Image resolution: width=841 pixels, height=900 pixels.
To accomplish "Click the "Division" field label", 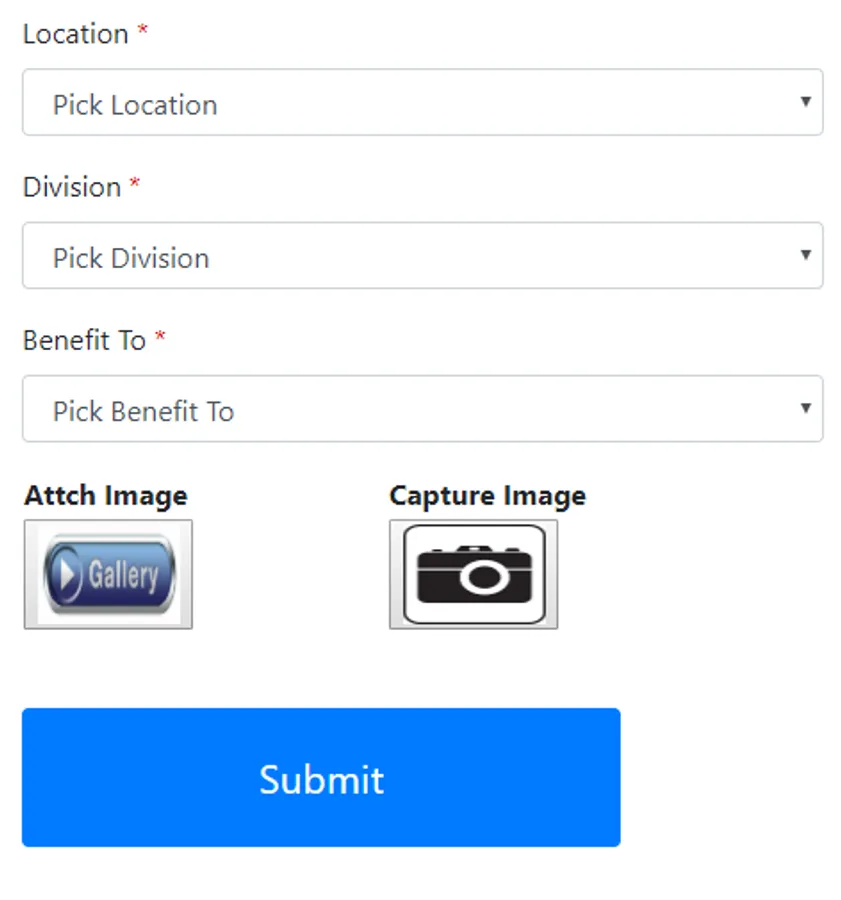I will 72,187.
